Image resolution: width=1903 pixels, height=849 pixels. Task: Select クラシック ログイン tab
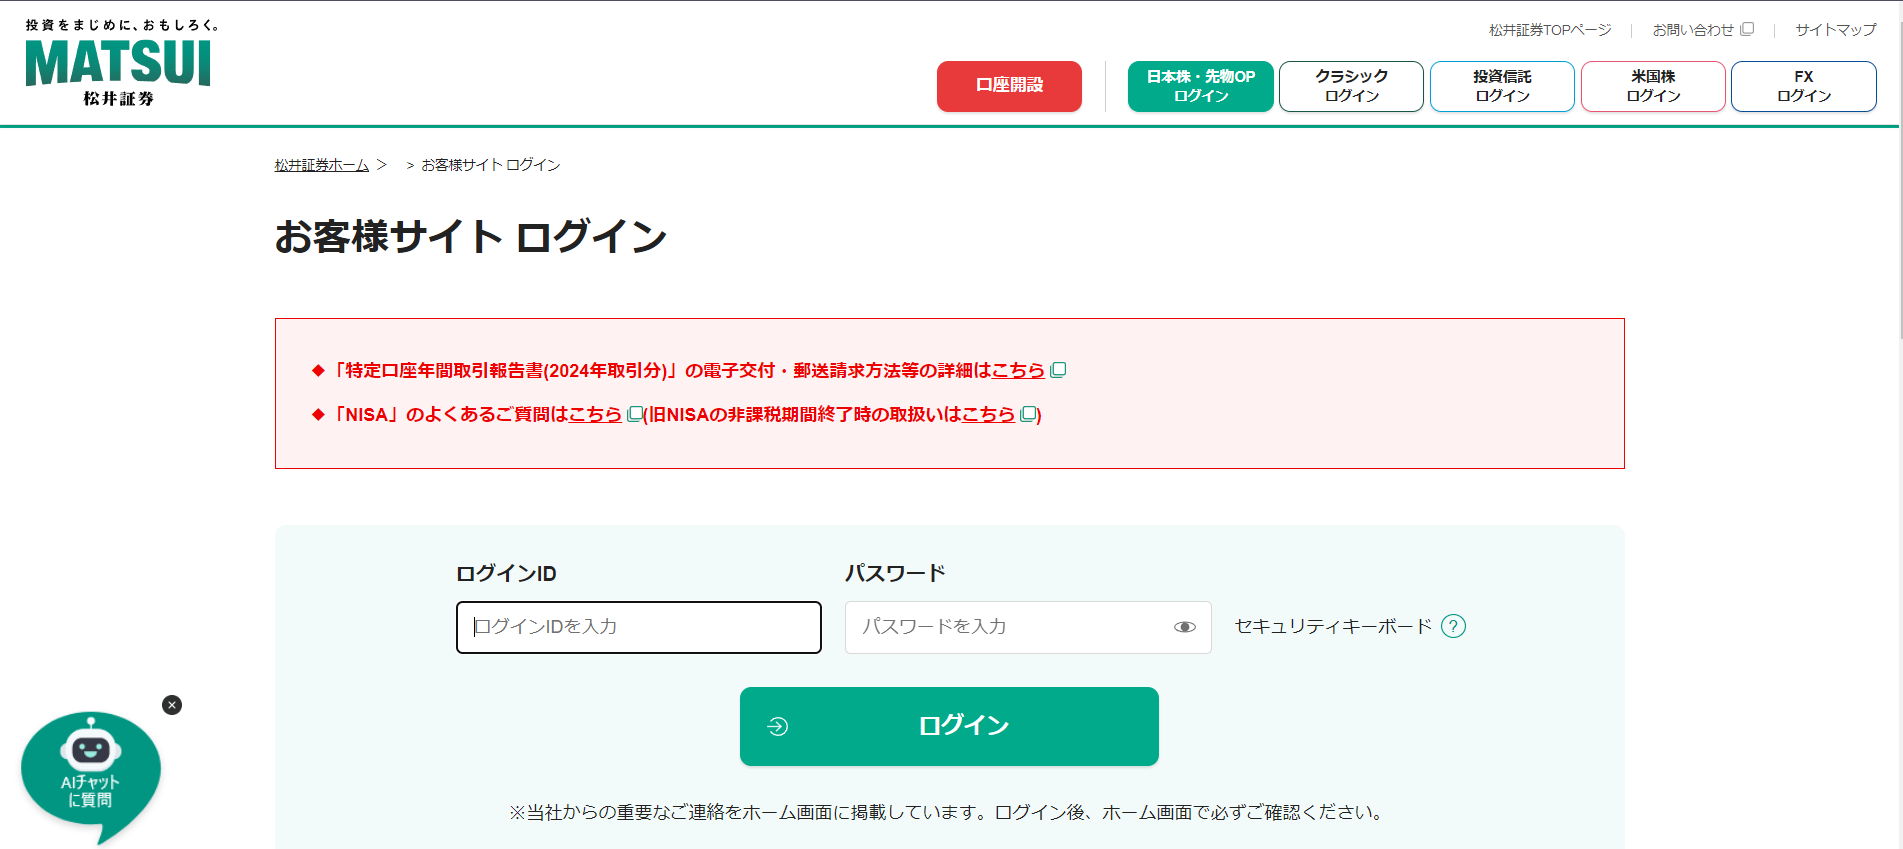1351,86
